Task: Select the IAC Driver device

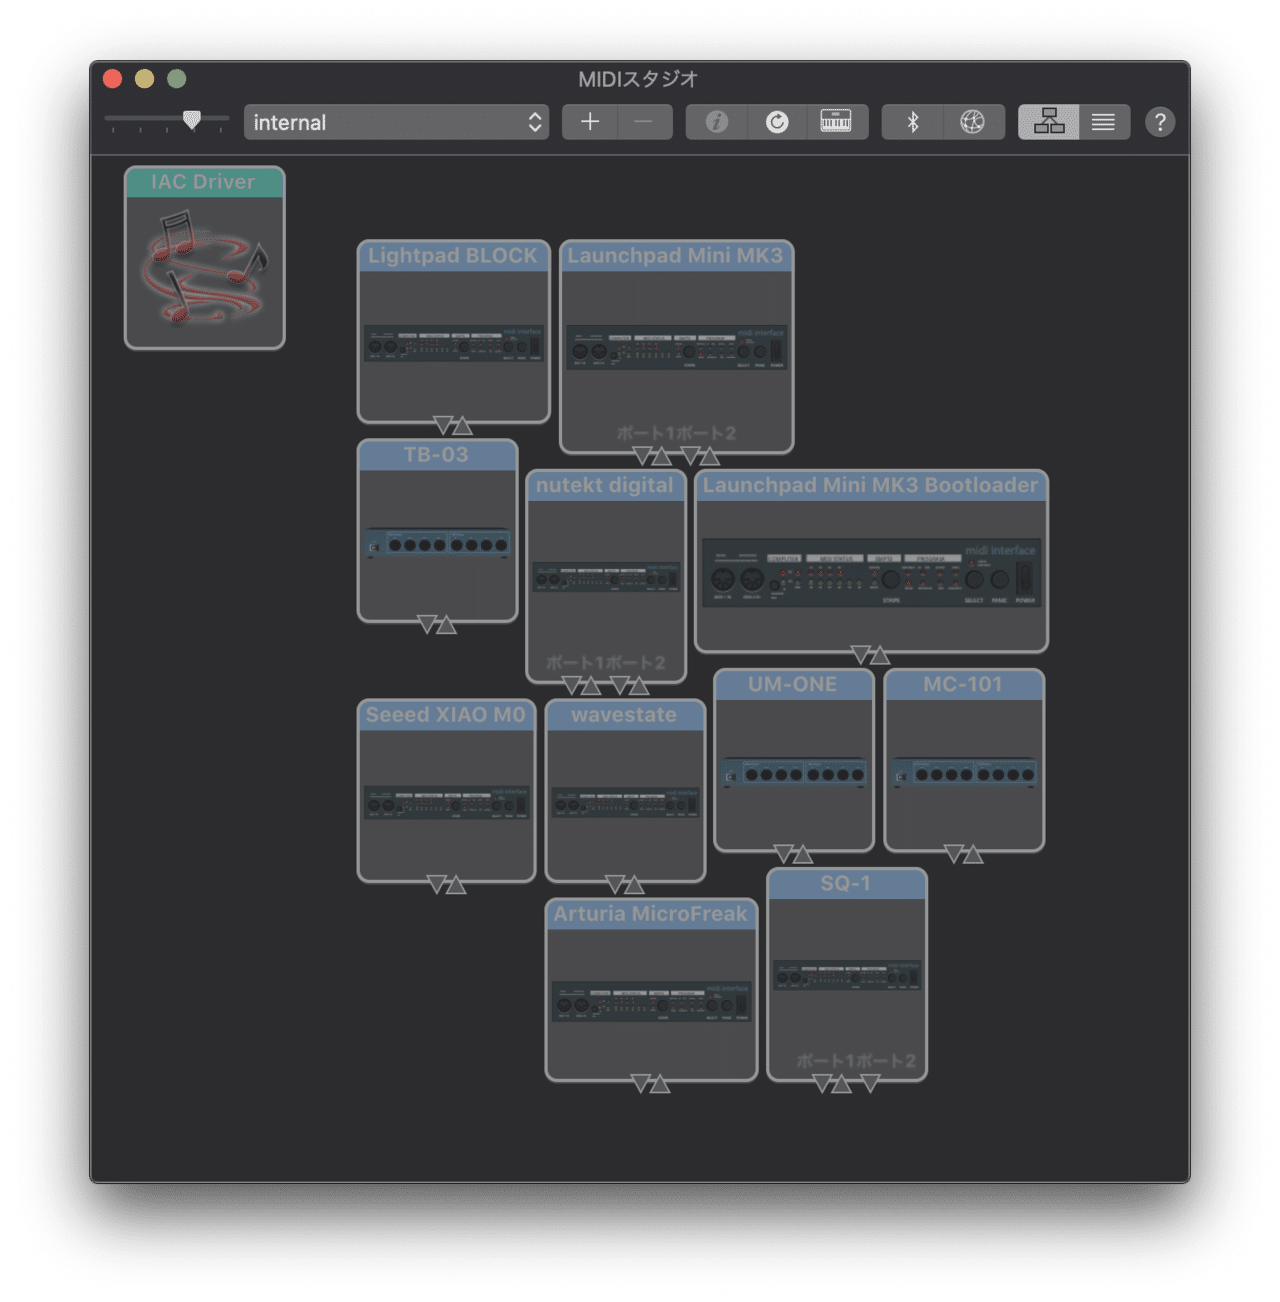Action: click(205, 258)
